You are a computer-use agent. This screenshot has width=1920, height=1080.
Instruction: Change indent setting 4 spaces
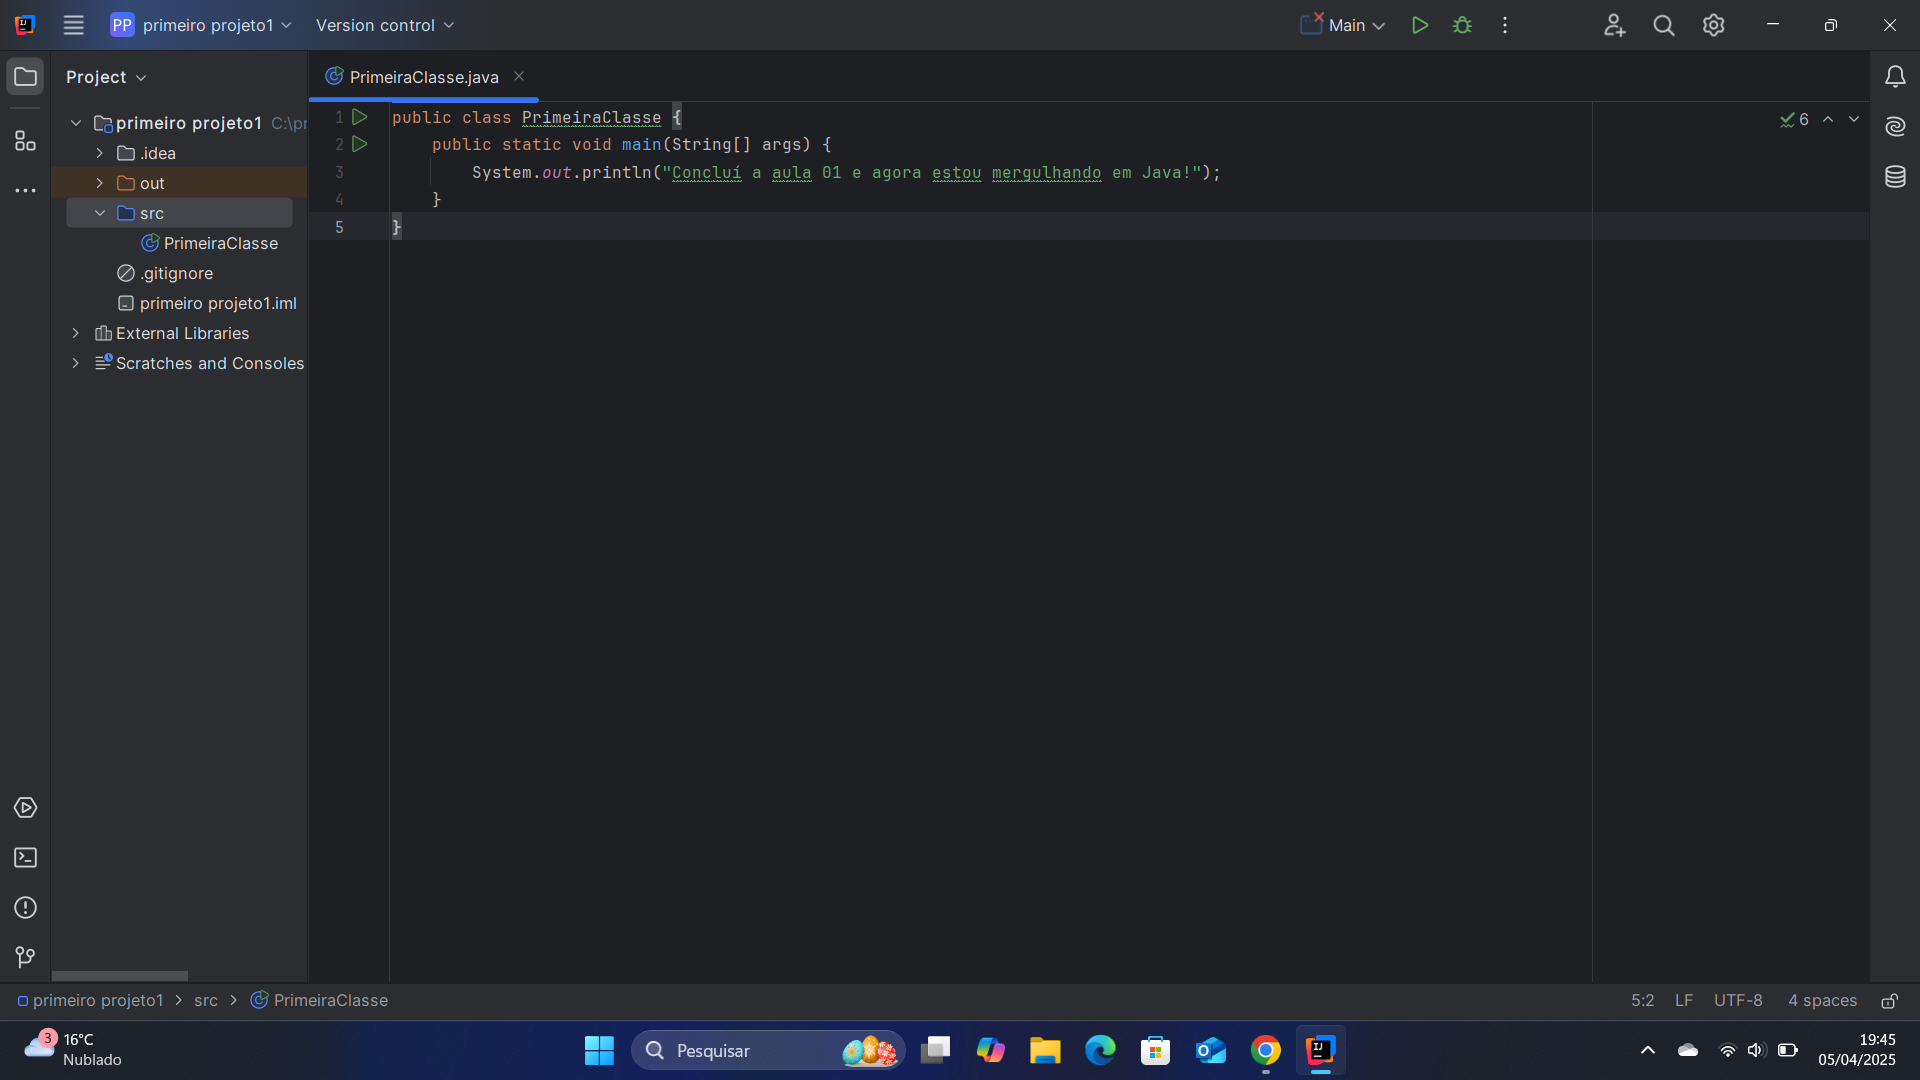(1822, 1001)
